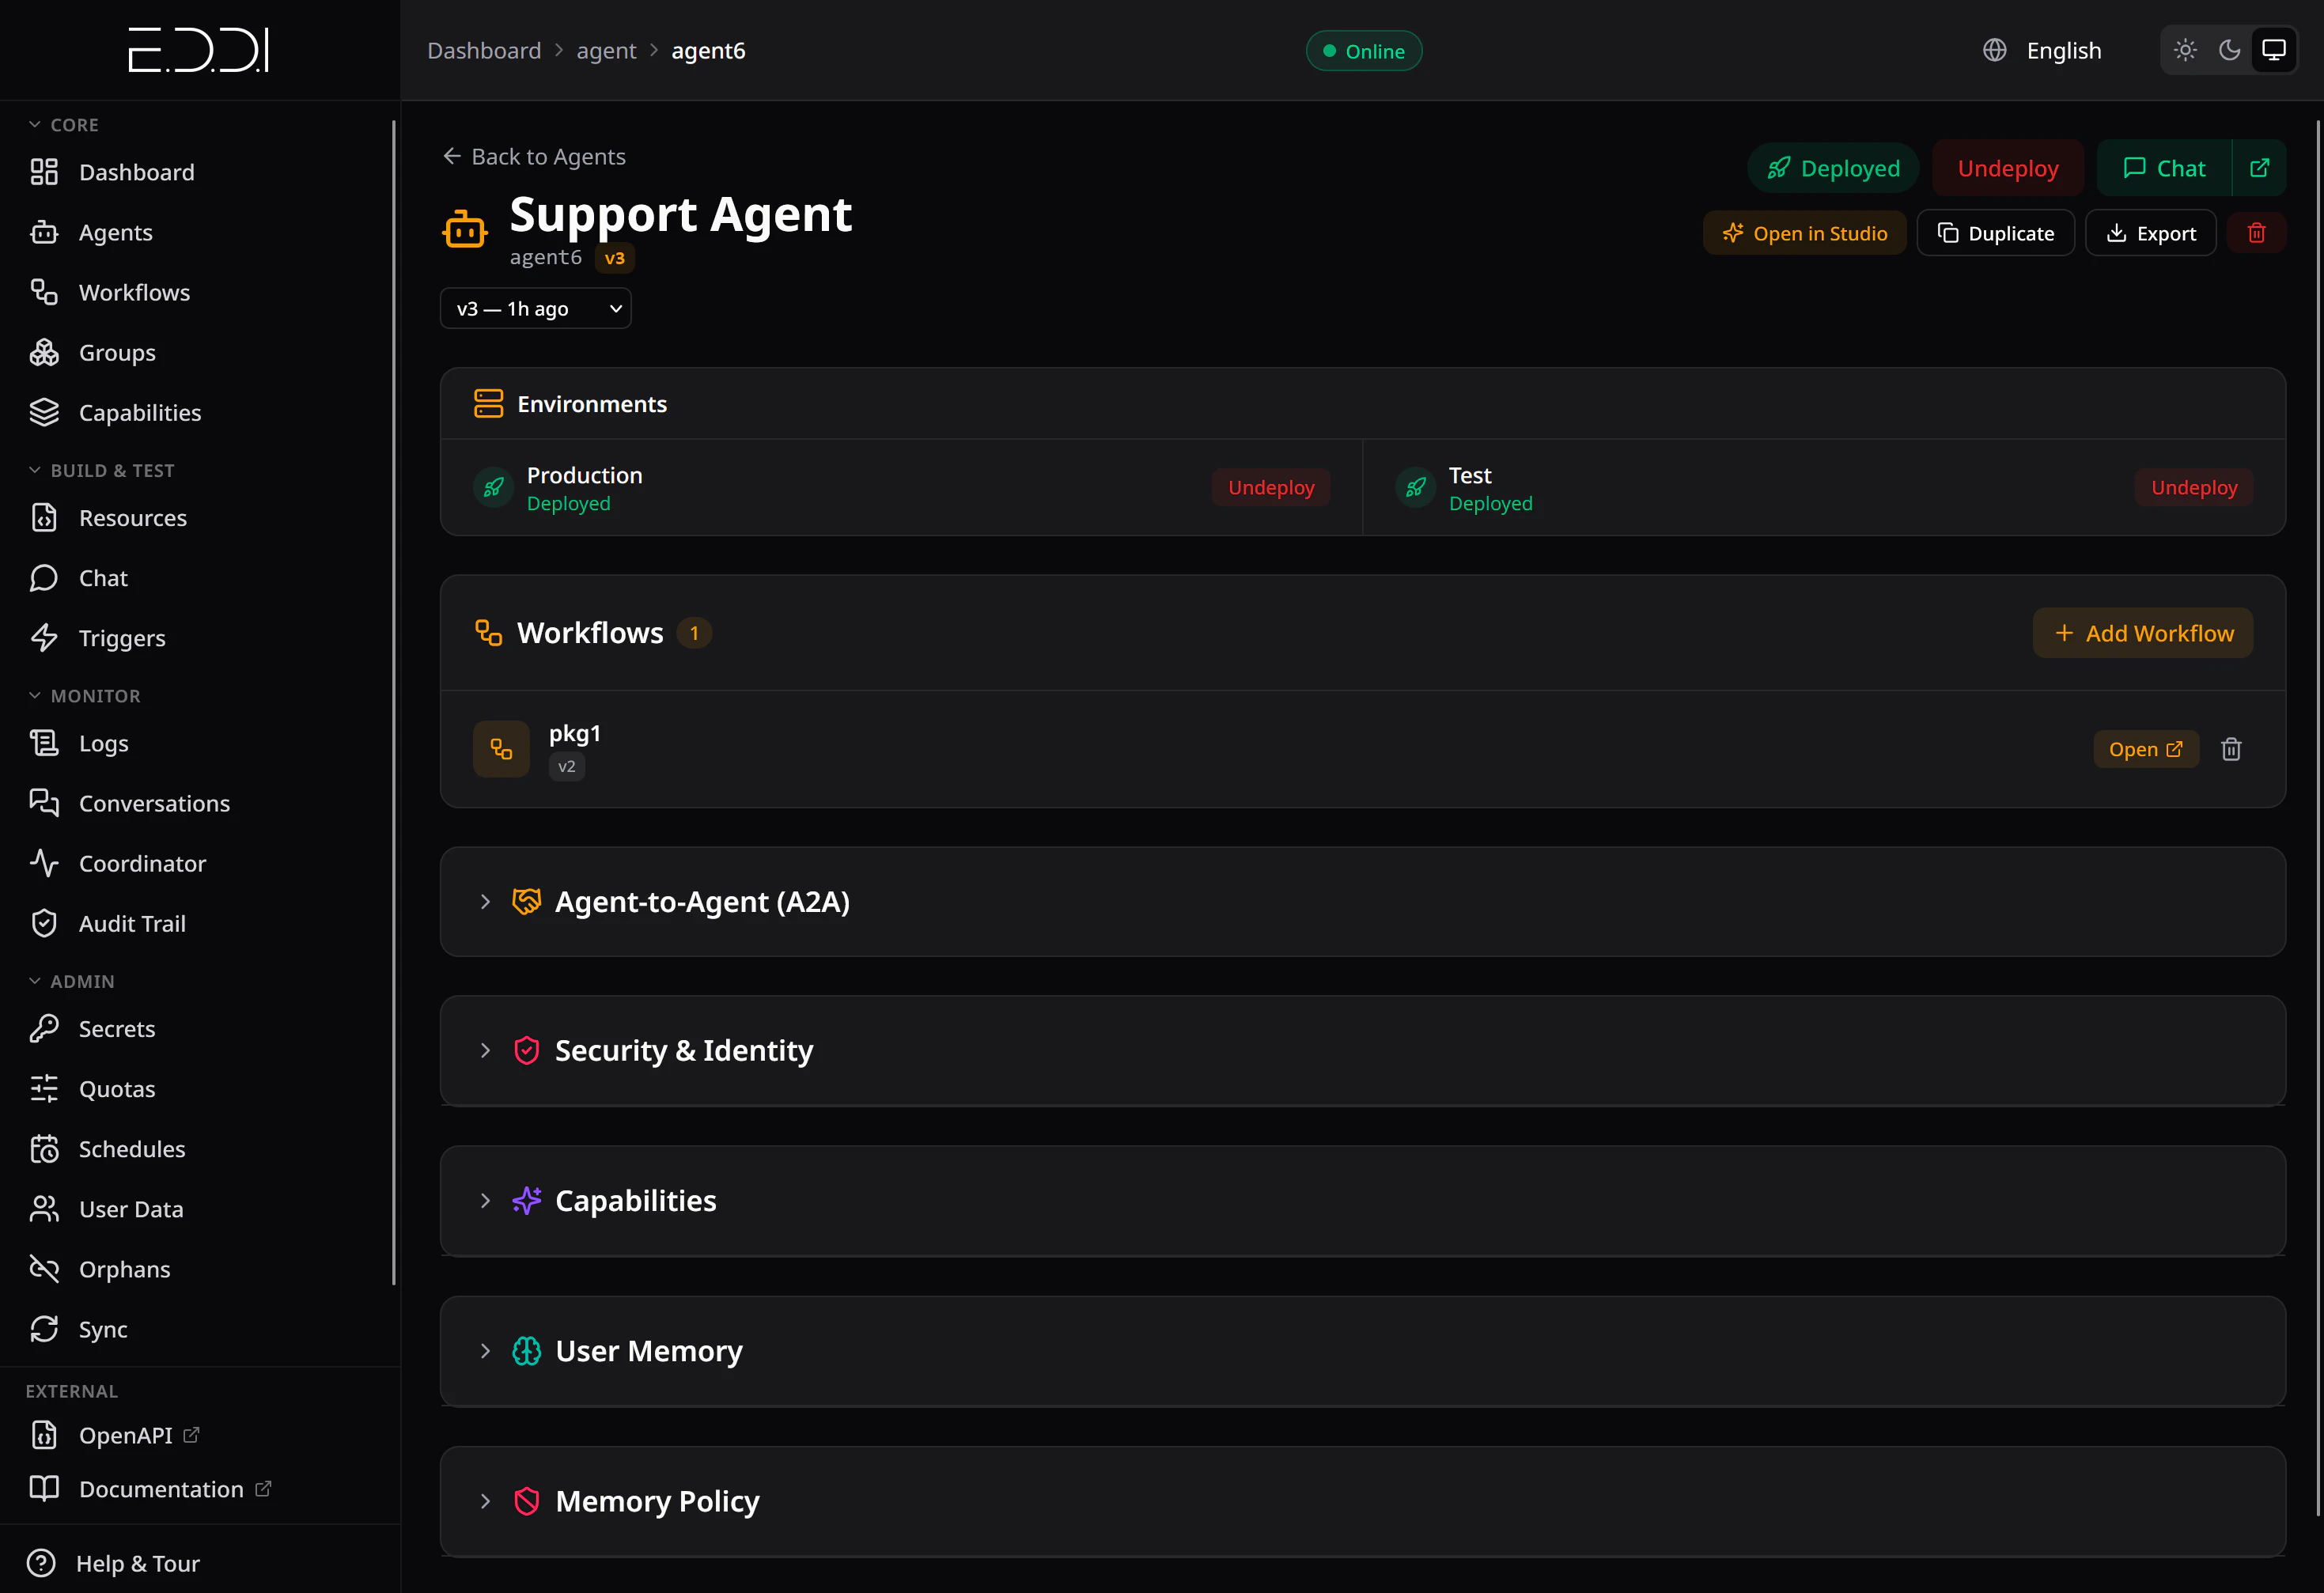
Task: Click the Undeploy button for Production
Action: [x=1270, y=487]
